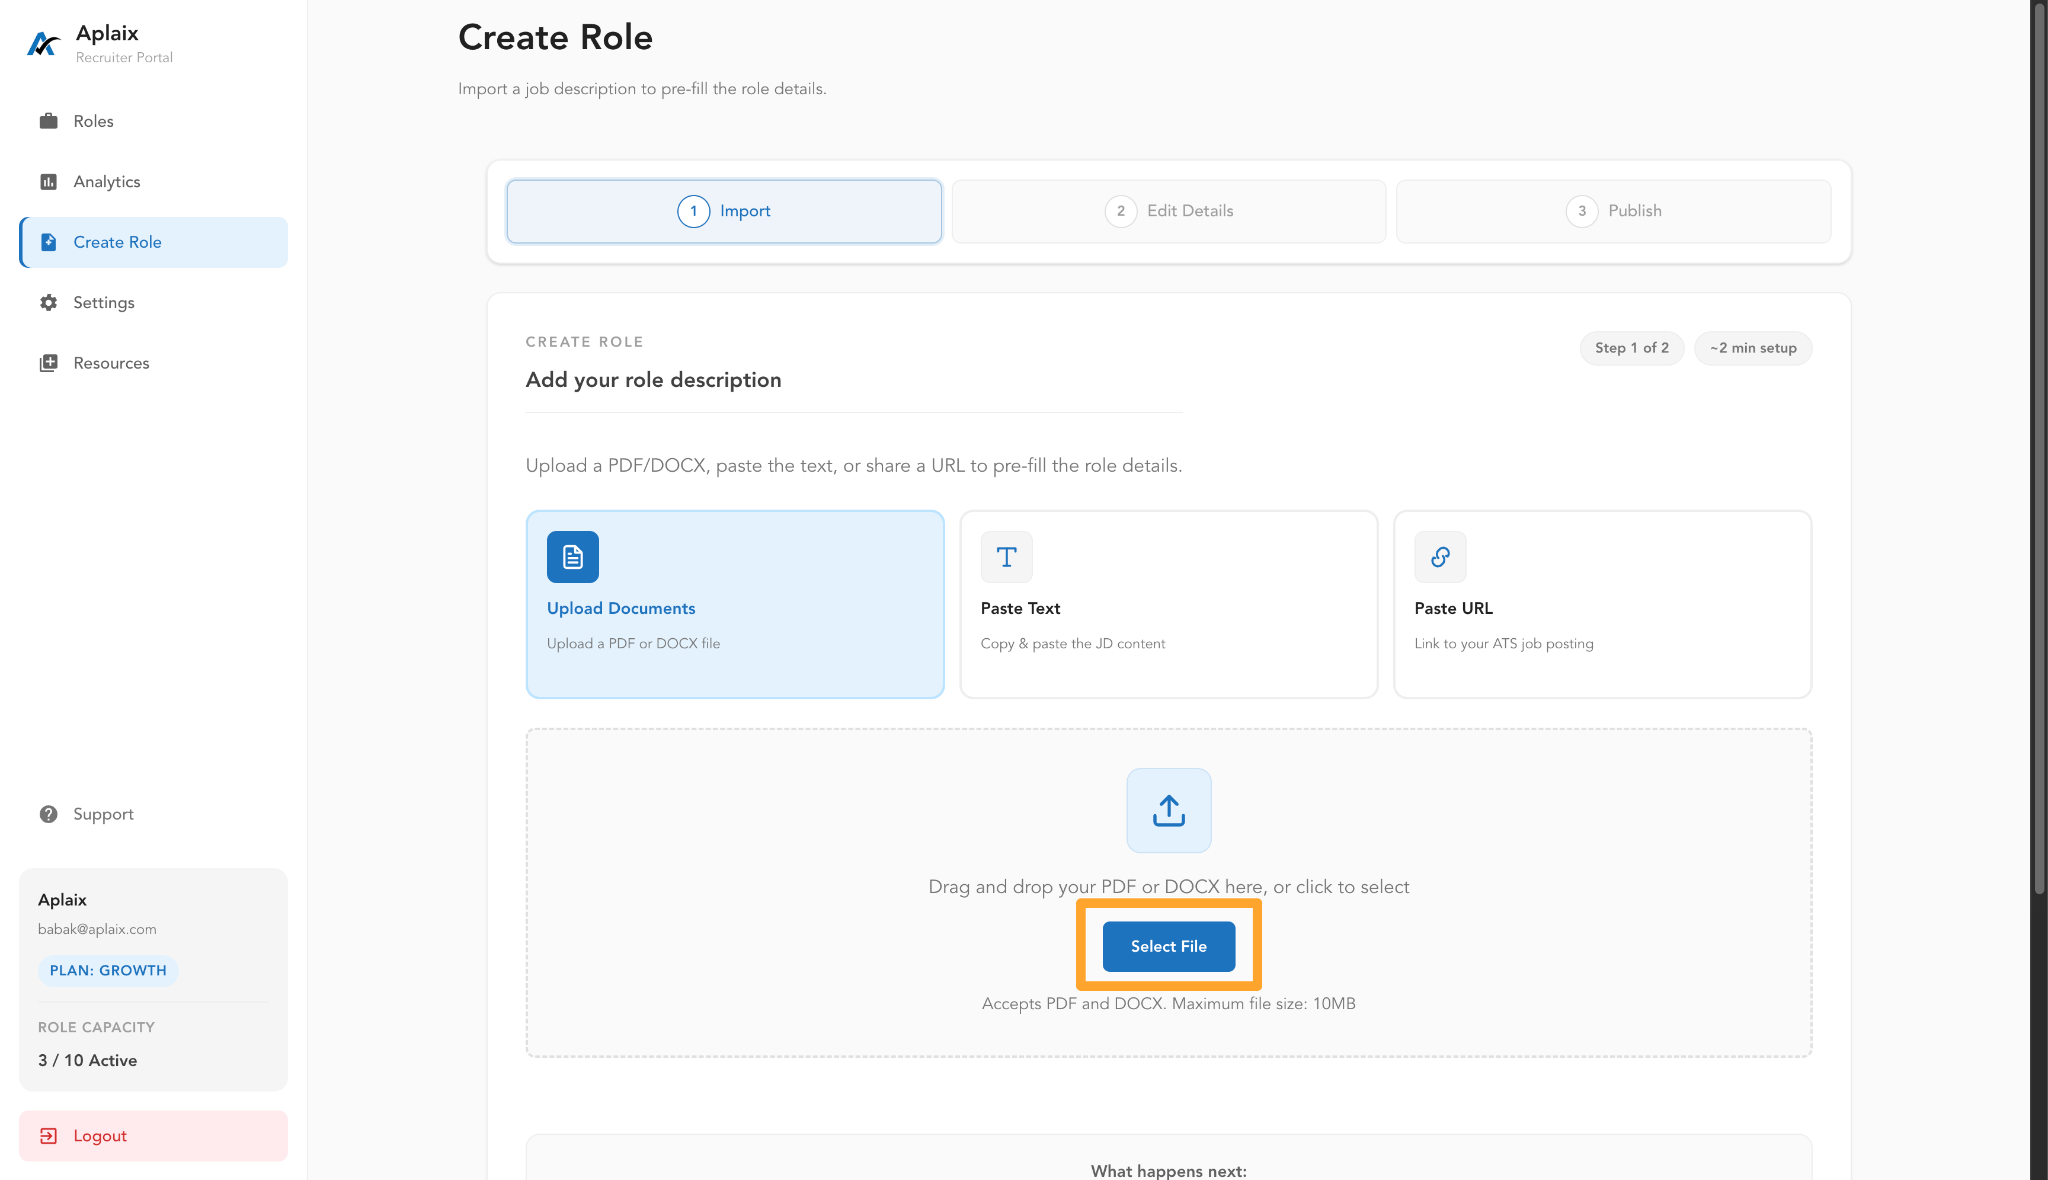Click the Recruiter Portal subtitle

(x=124, y=58)
